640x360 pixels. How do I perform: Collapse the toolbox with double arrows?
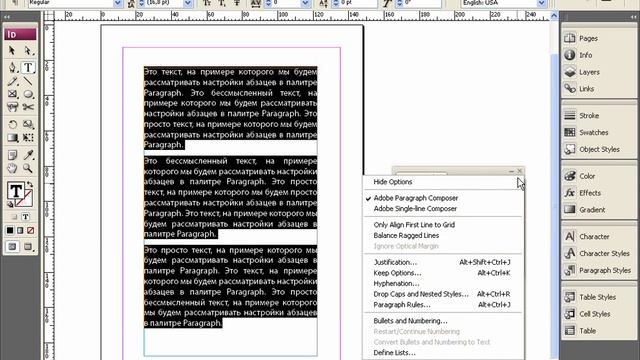tap(7, 17)
